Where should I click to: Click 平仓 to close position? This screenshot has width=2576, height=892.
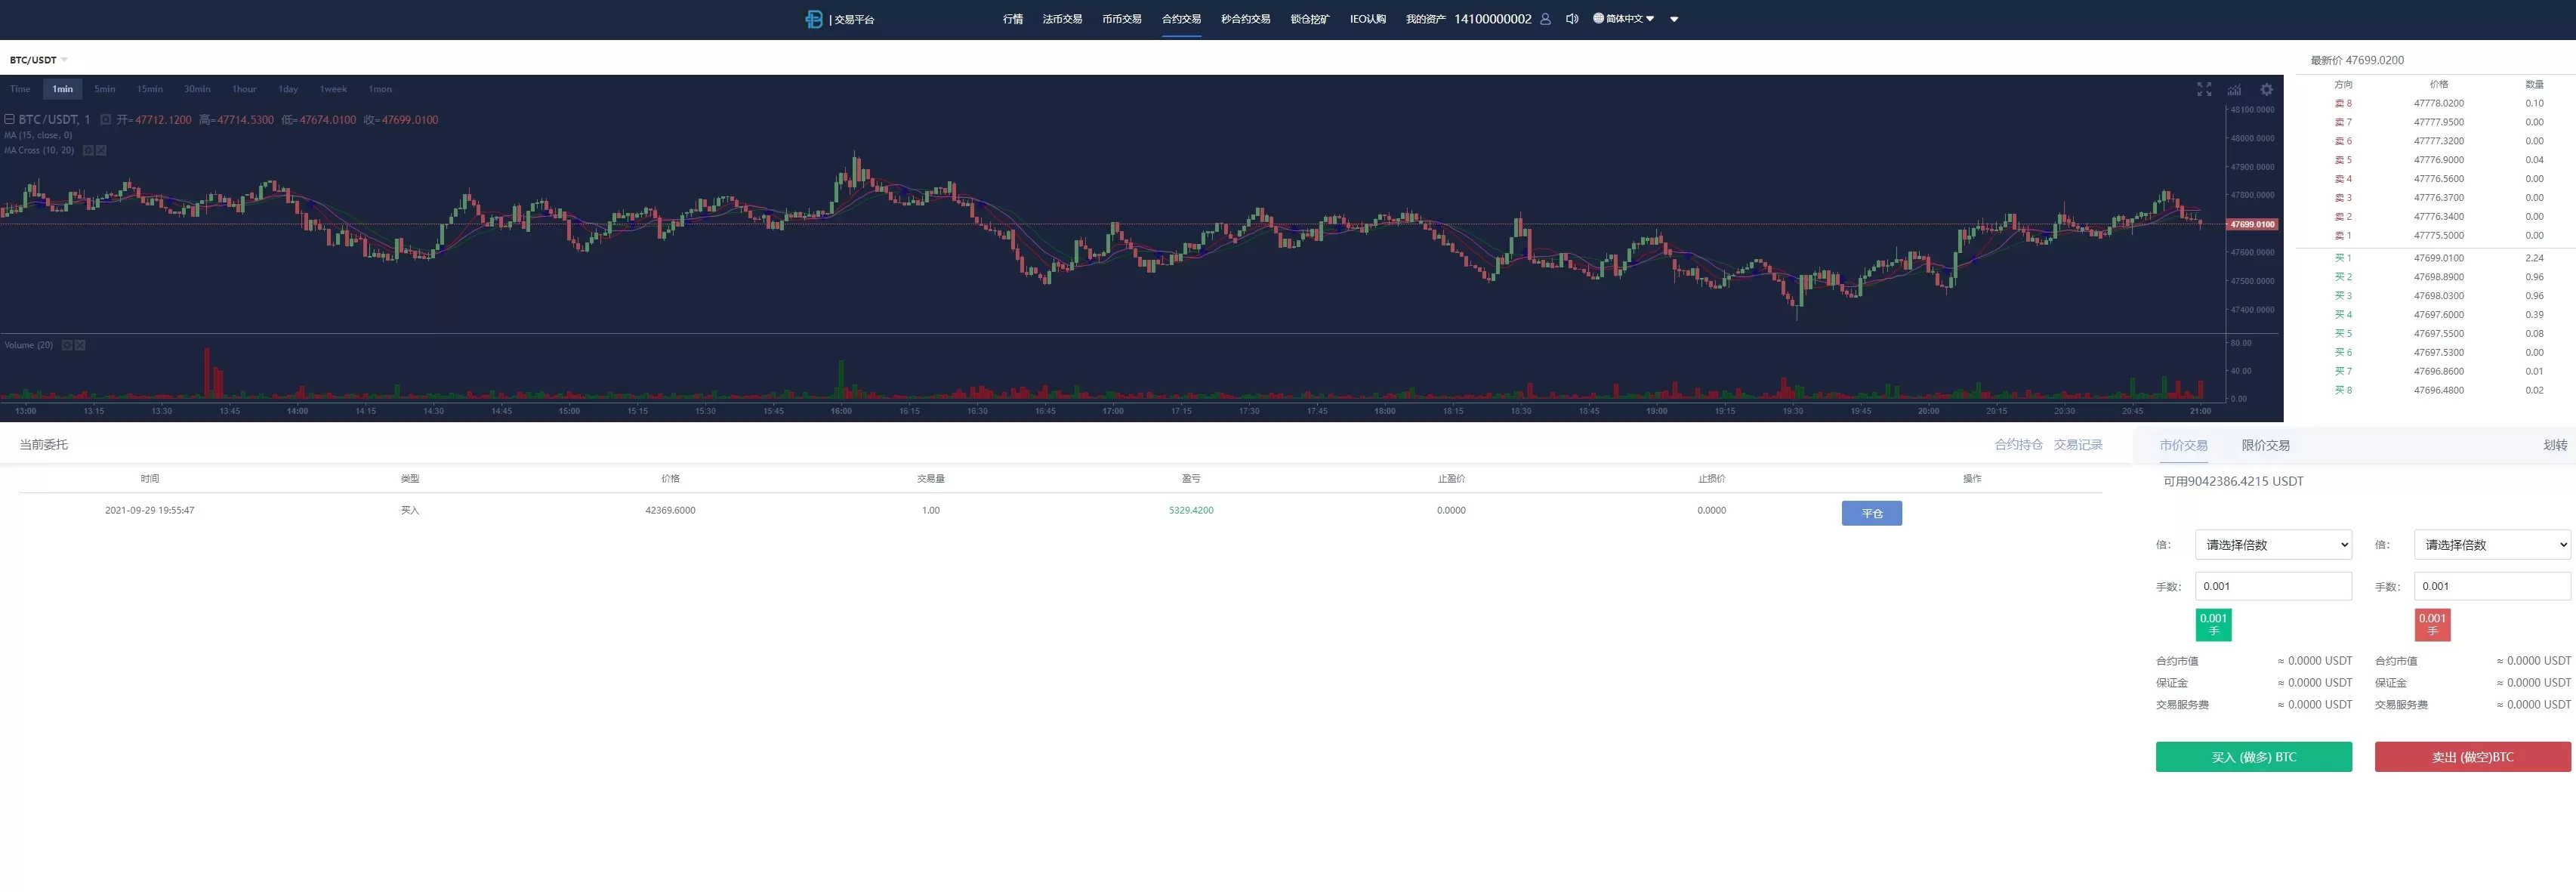pyautogui.click(x=1871, y=513)
